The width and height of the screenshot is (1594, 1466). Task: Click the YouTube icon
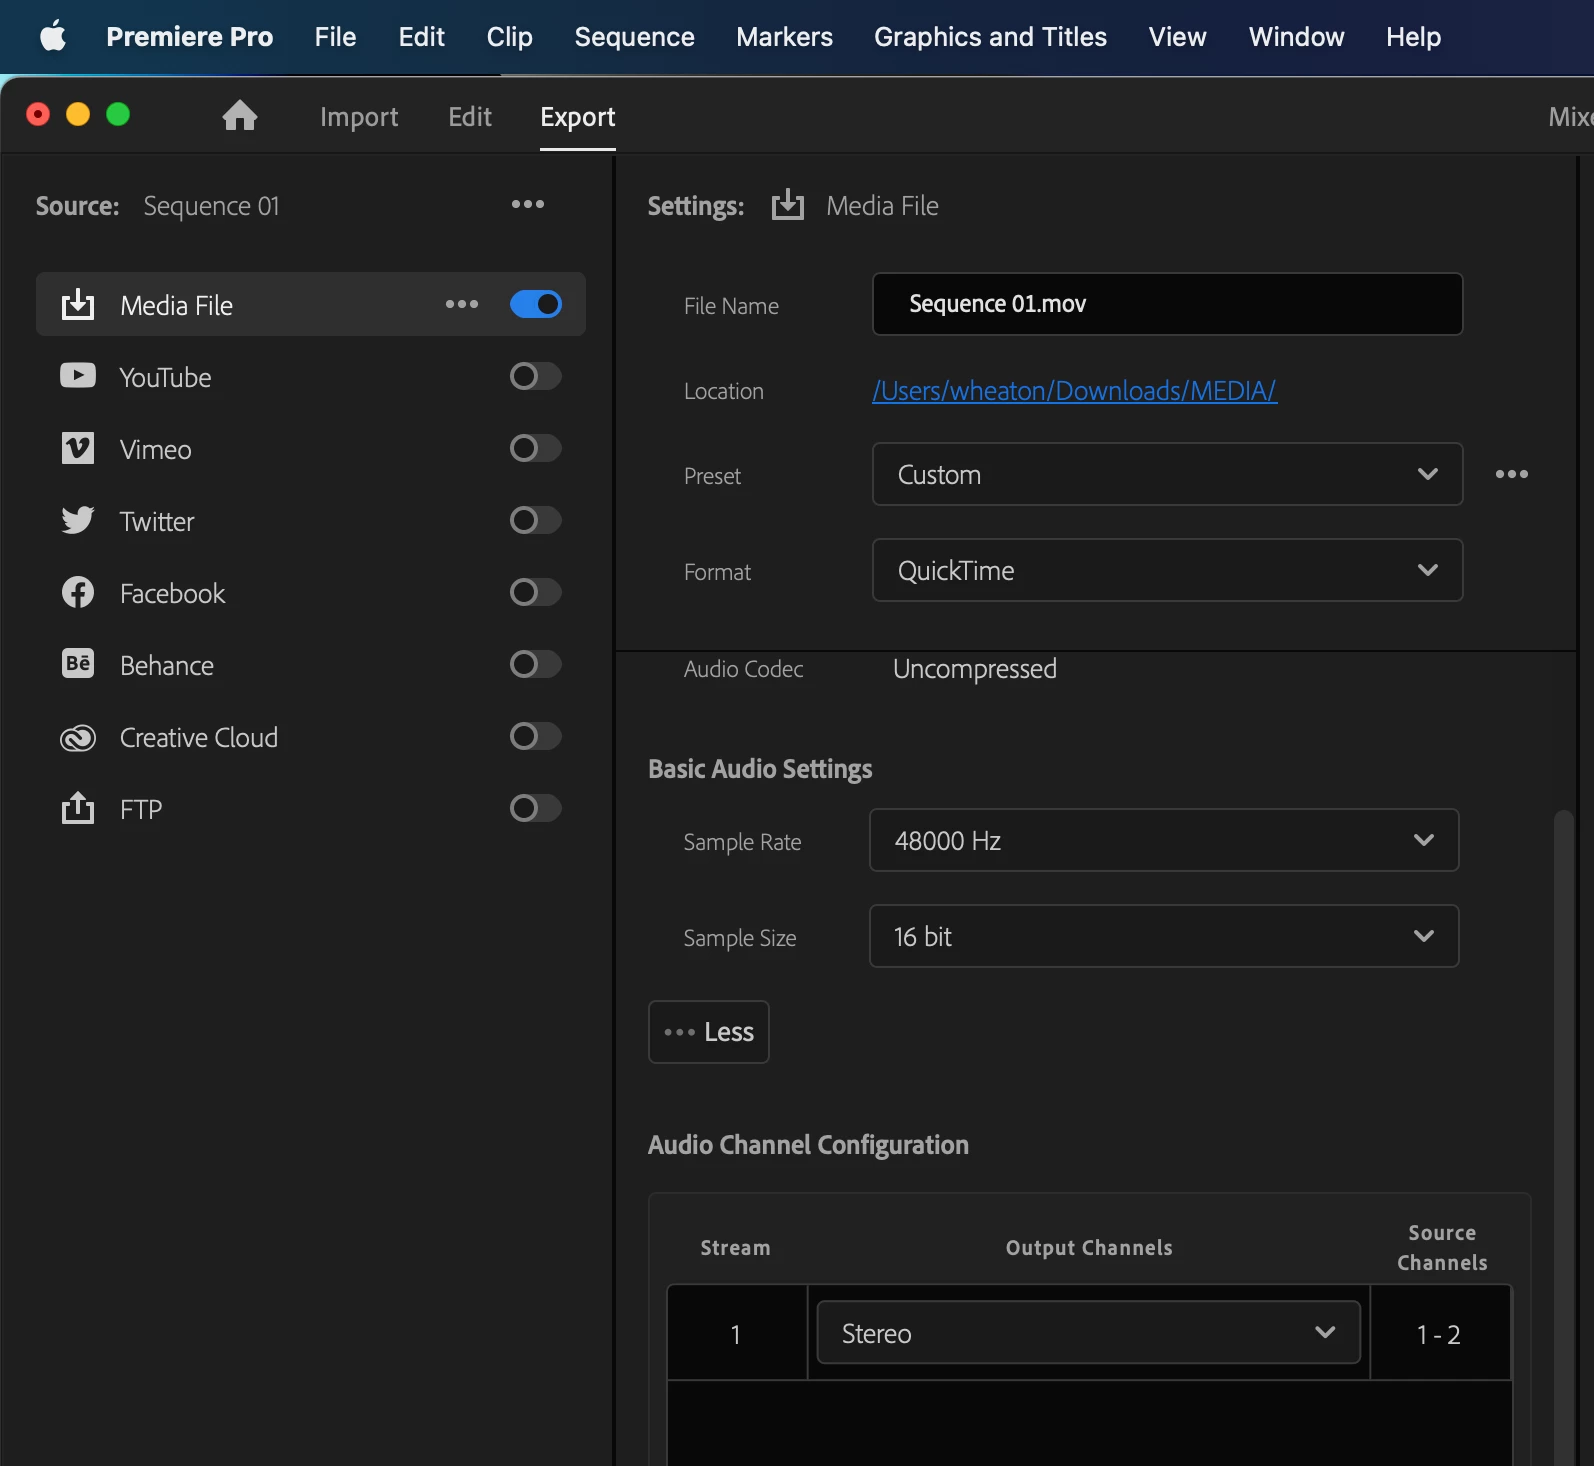pyautogui.click(x=78, y=376)
